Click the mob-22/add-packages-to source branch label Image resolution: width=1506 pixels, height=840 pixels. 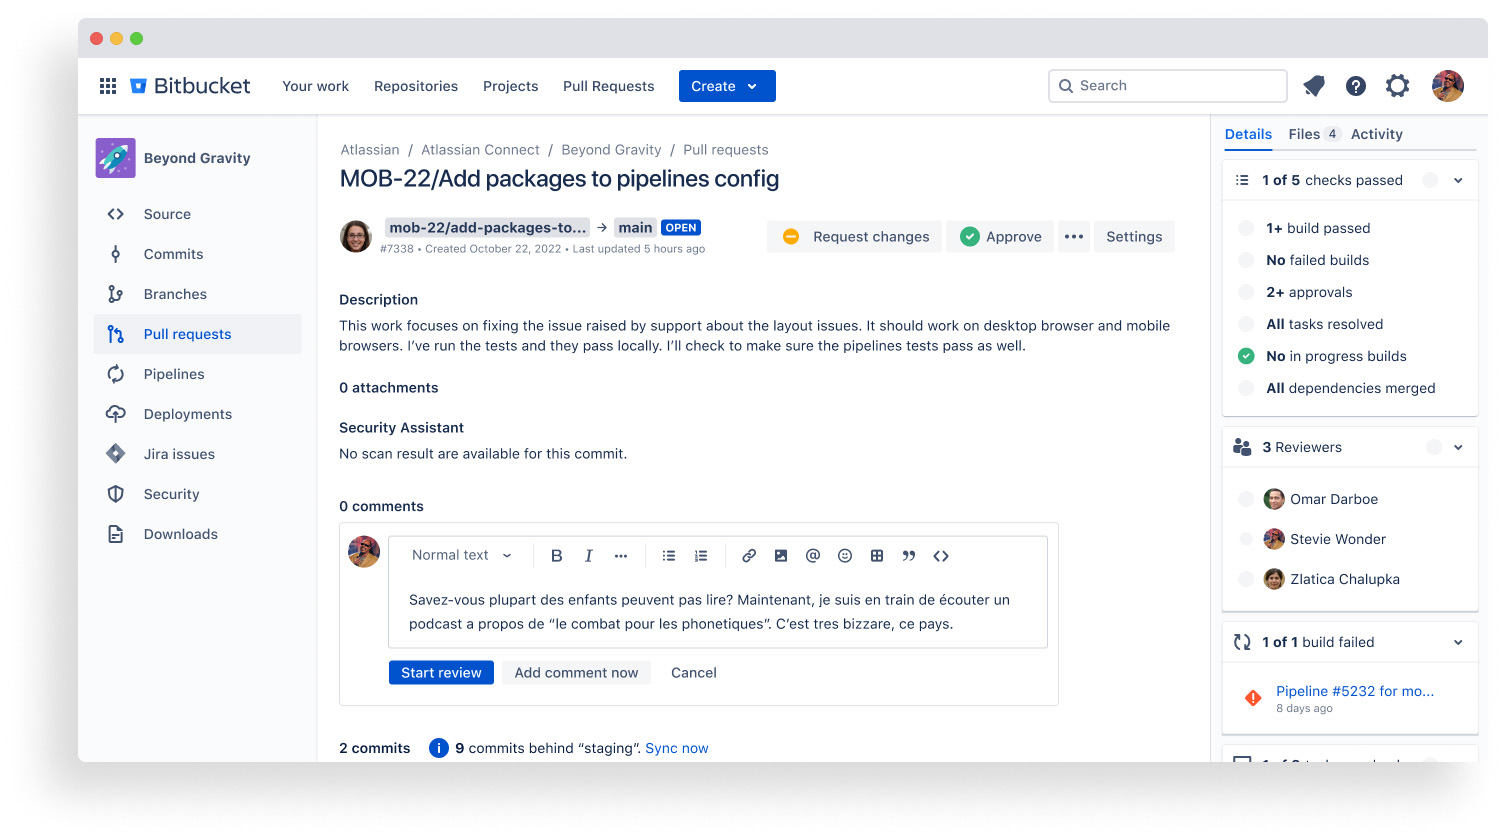point(488,228)
